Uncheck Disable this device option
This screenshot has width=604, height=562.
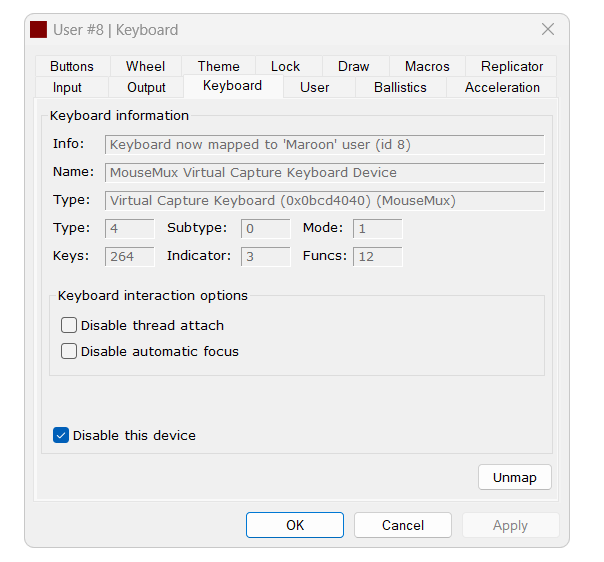(x=61, y=435)
